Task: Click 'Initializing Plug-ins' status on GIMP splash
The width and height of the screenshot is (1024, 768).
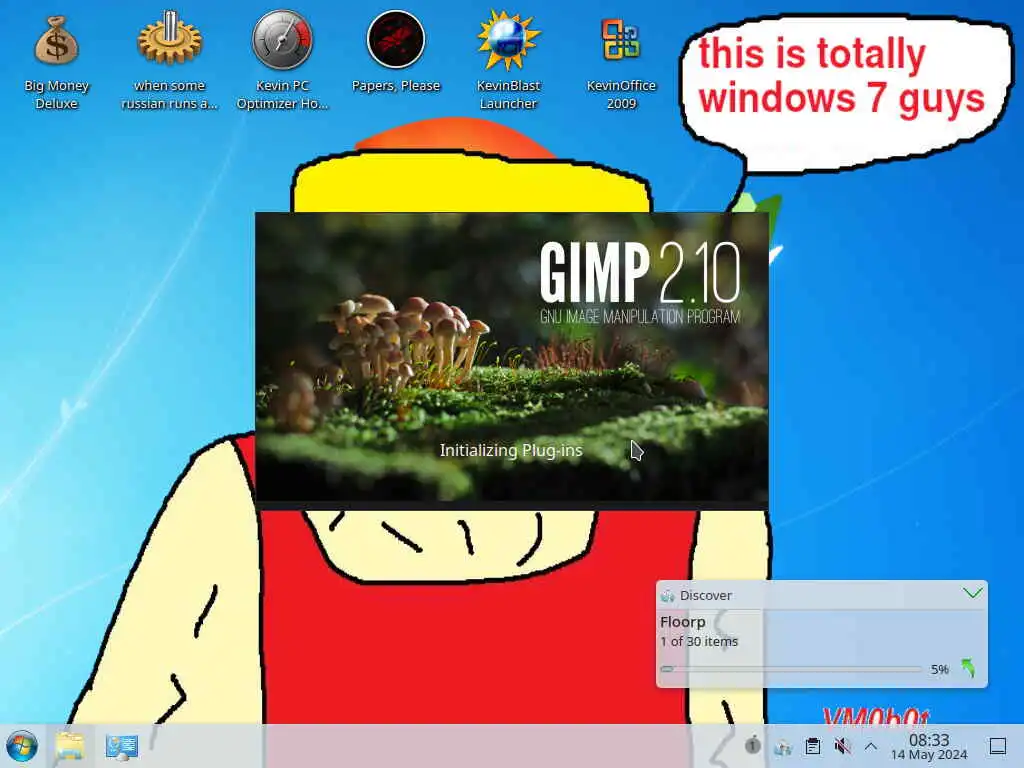Action: (x=511, y=451)
